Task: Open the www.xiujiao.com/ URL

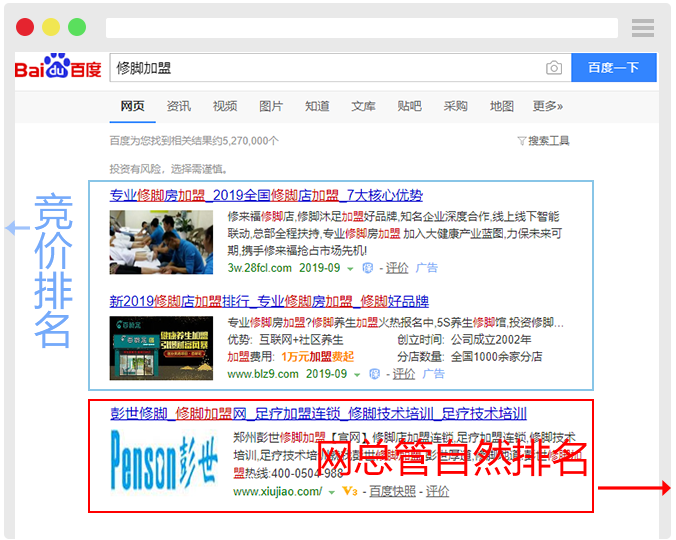Action: pyautogui.click(x=278, y=491)
